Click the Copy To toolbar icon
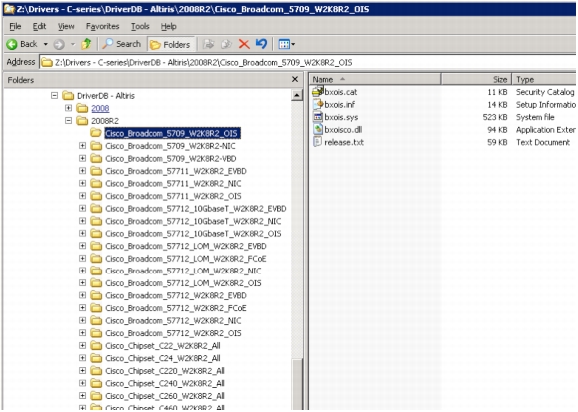Image resolution: width=578 pixels, height=412 pixels. pyautogui.click(x=226, y=45)
